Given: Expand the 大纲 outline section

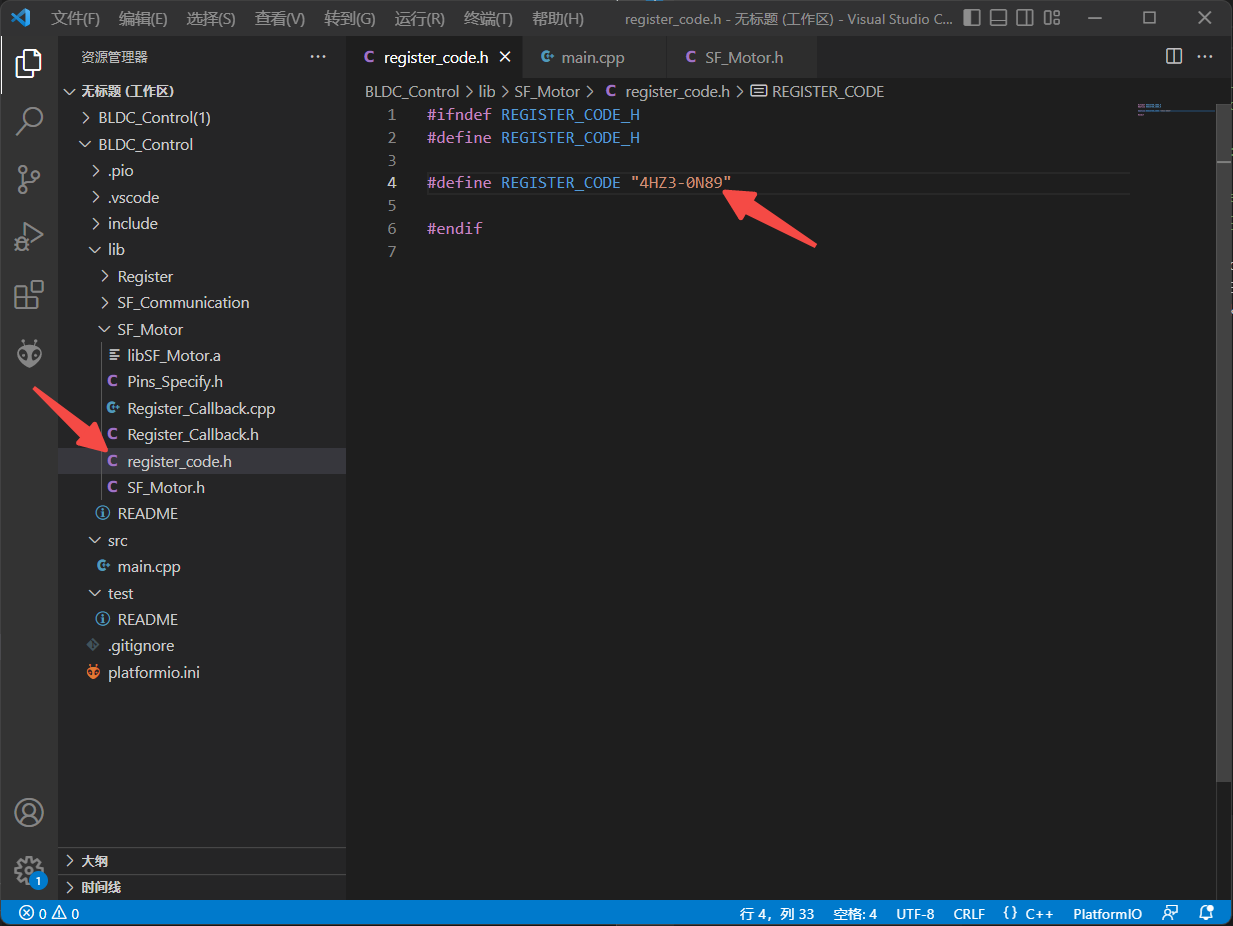Looking at the screenshot, I should pyautogui.click(x=94, y=861).
